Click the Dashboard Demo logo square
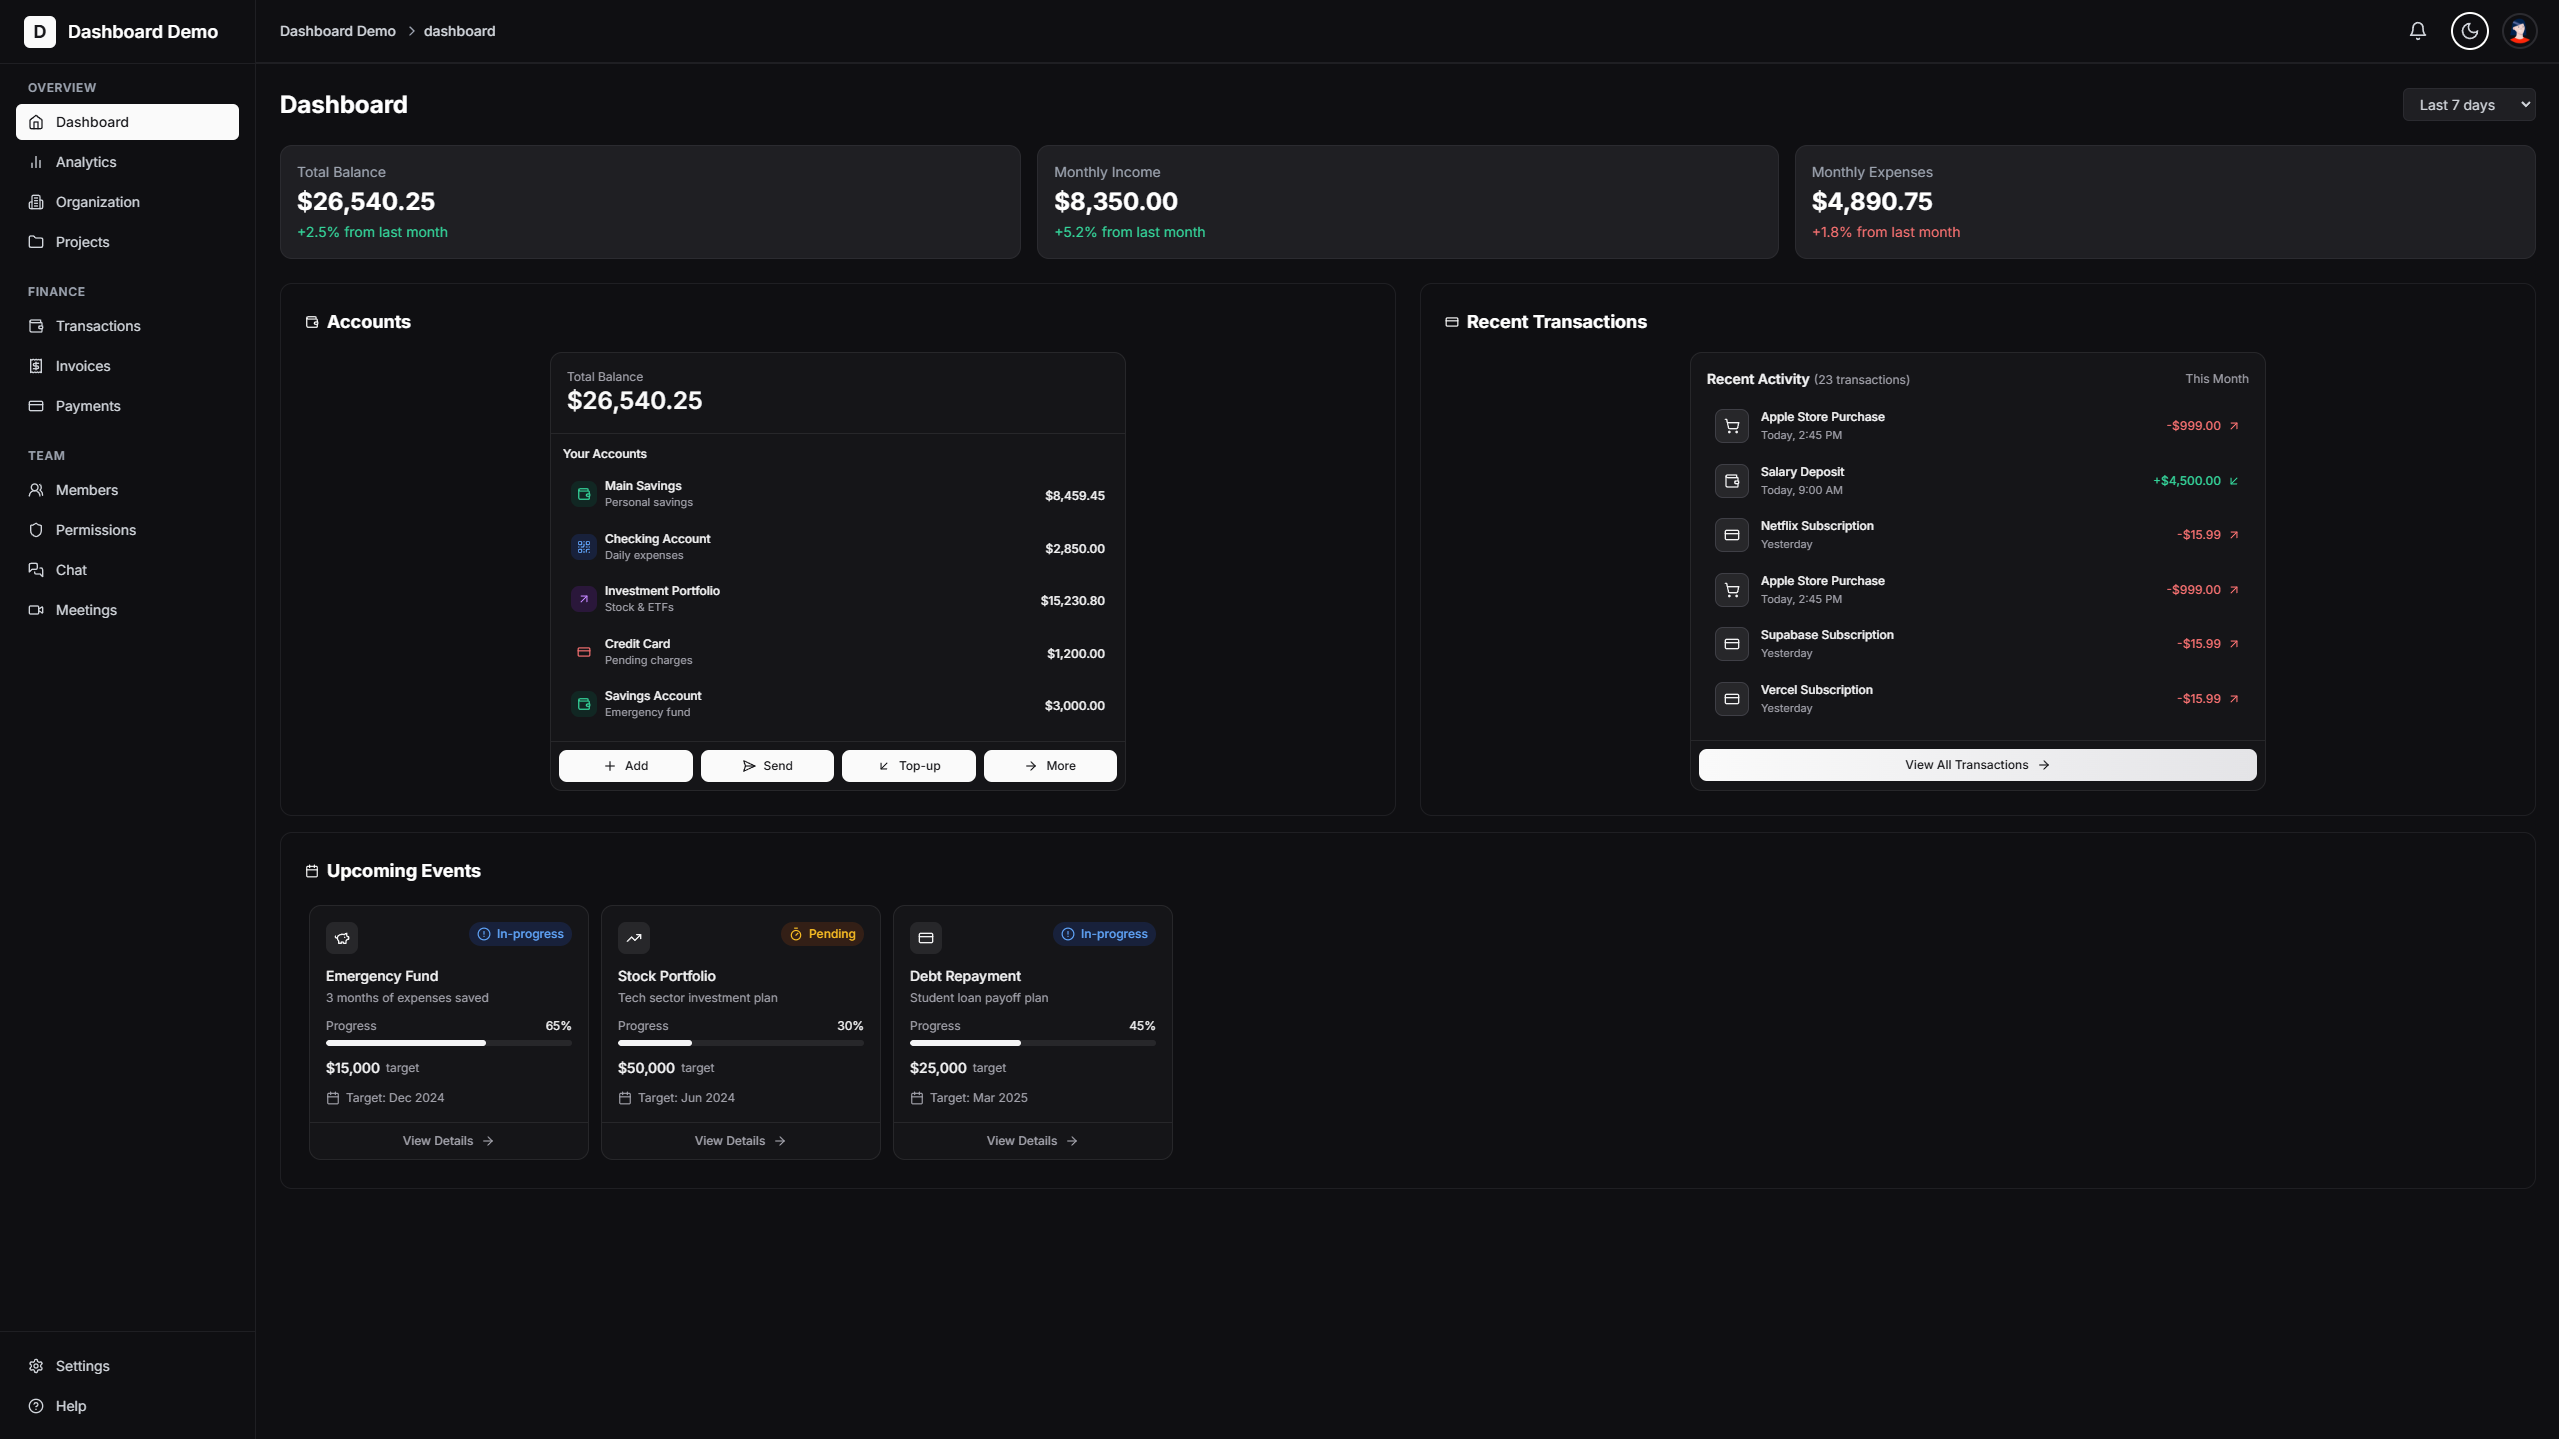 (x=40, y=31)
